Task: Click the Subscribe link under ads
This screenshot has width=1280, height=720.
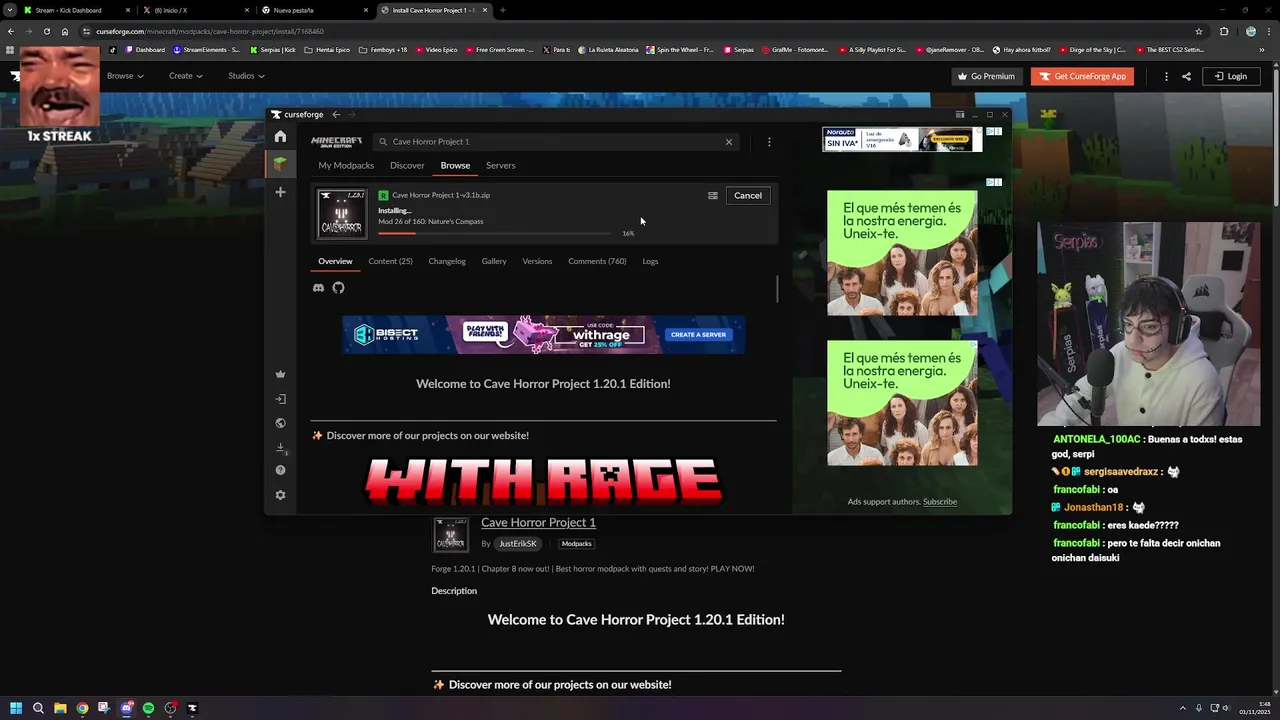Action: pyautogui.click(x=940, y=502)
